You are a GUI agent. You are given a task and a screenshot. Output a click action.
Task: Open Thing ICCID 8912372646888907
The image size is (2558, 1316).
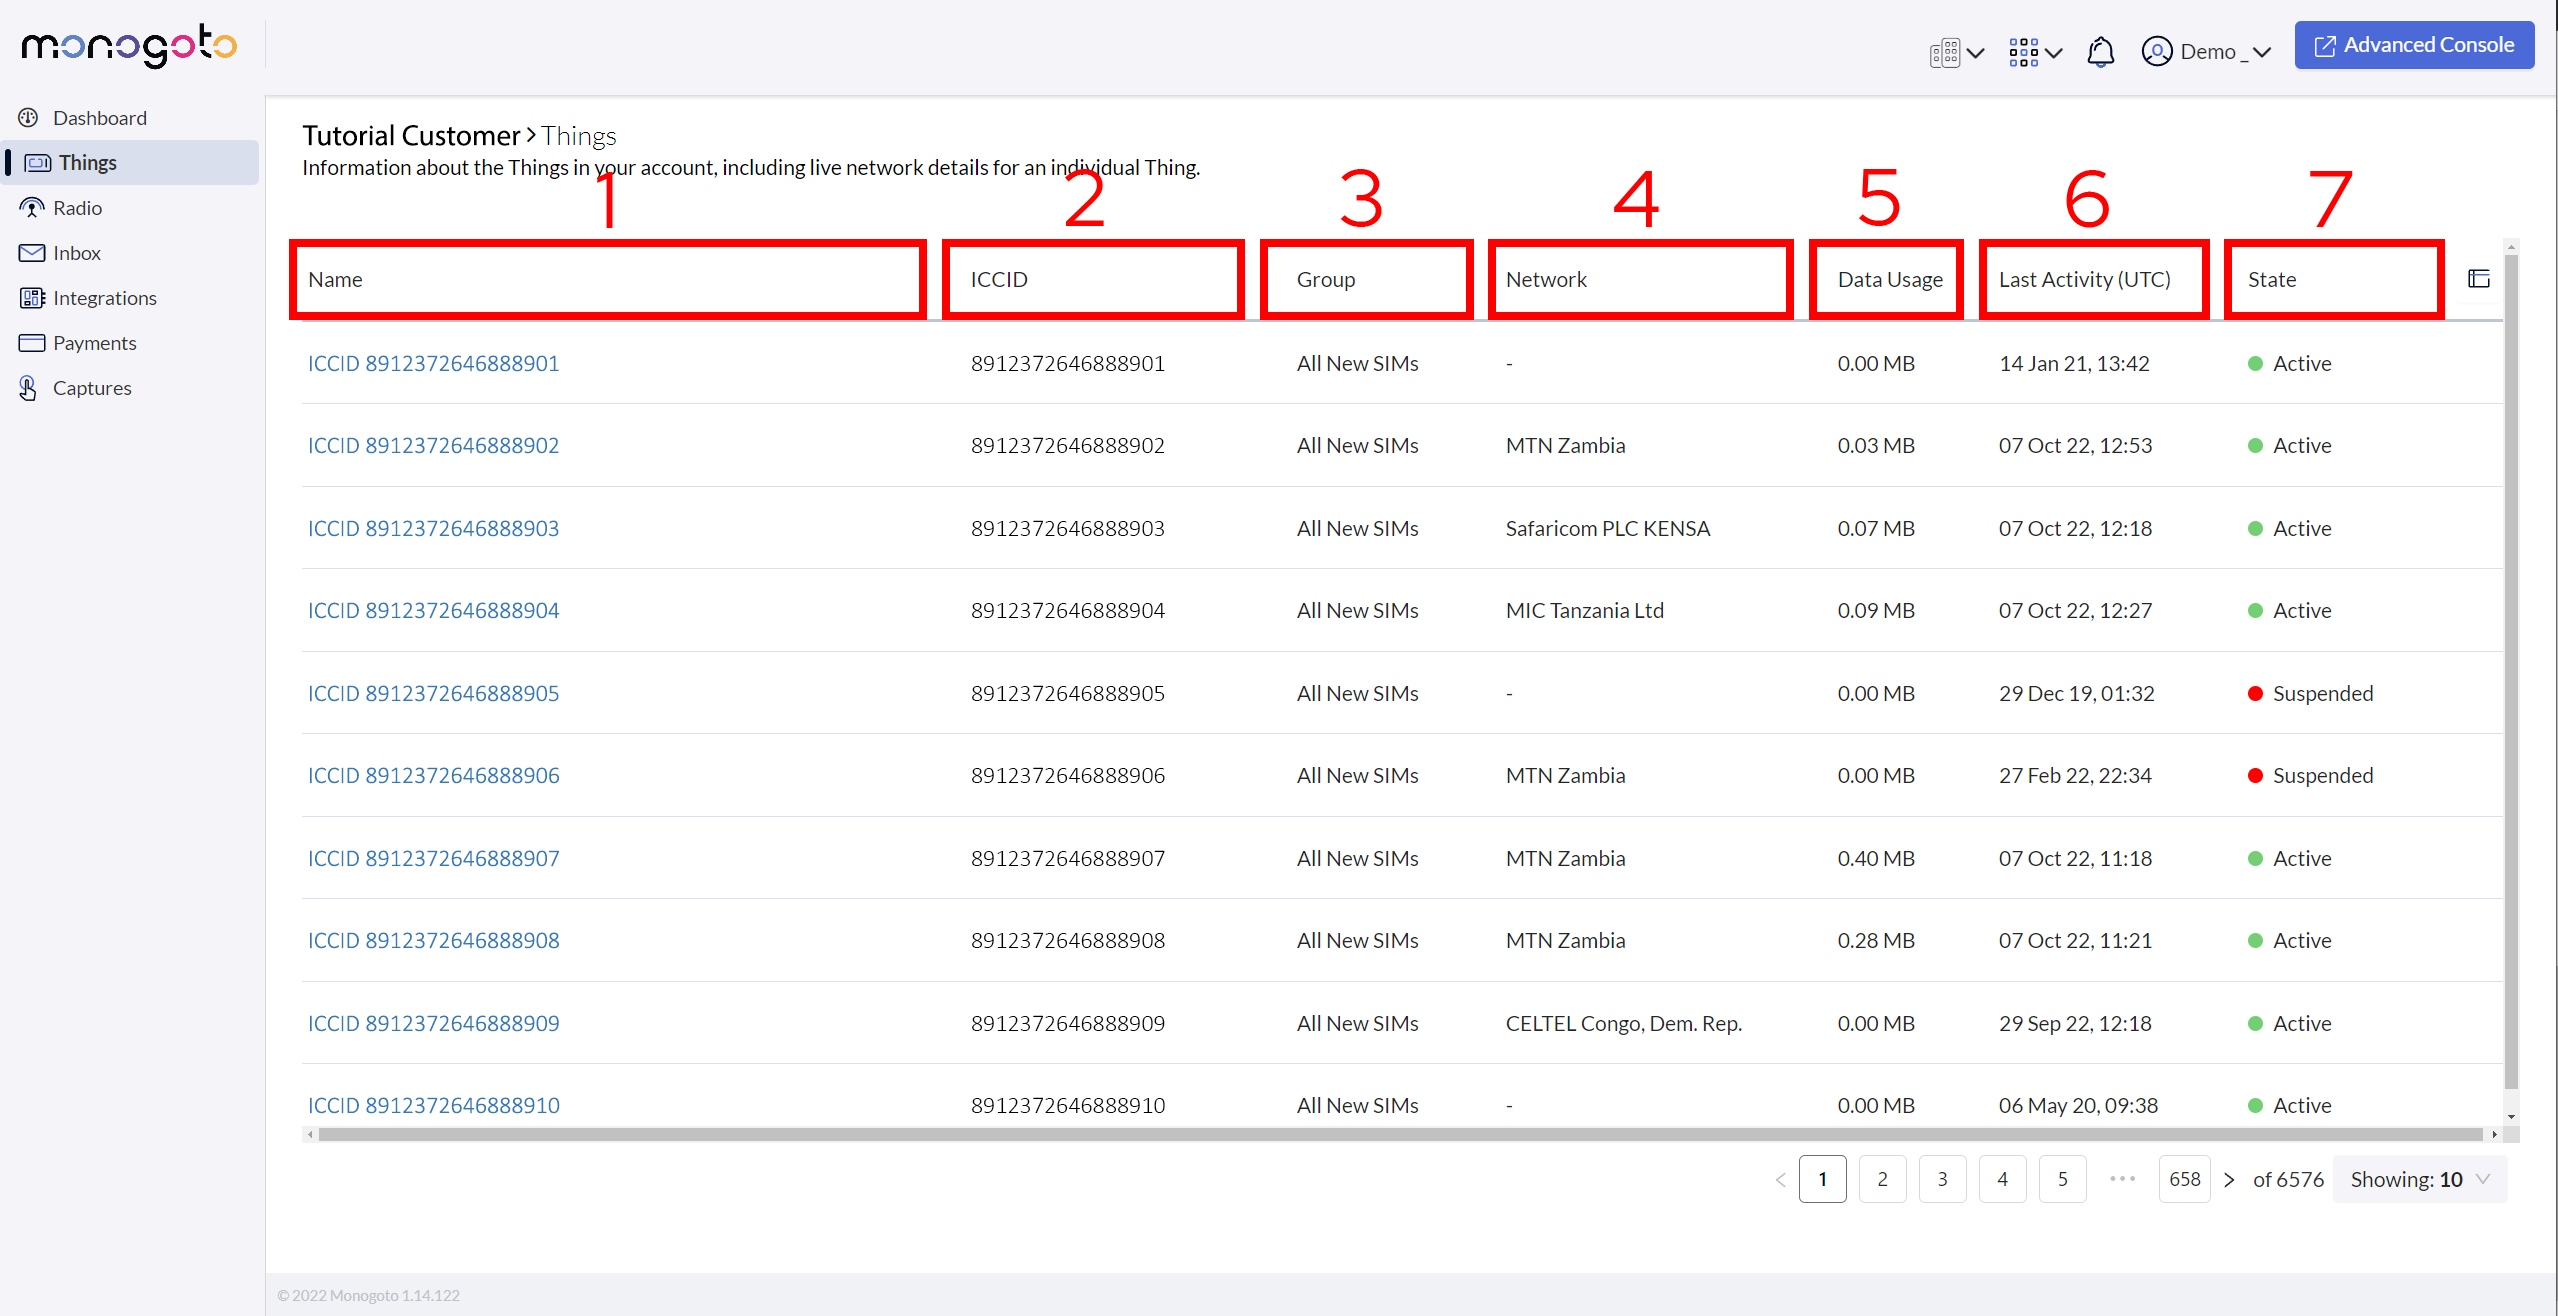tap(433, 859)
